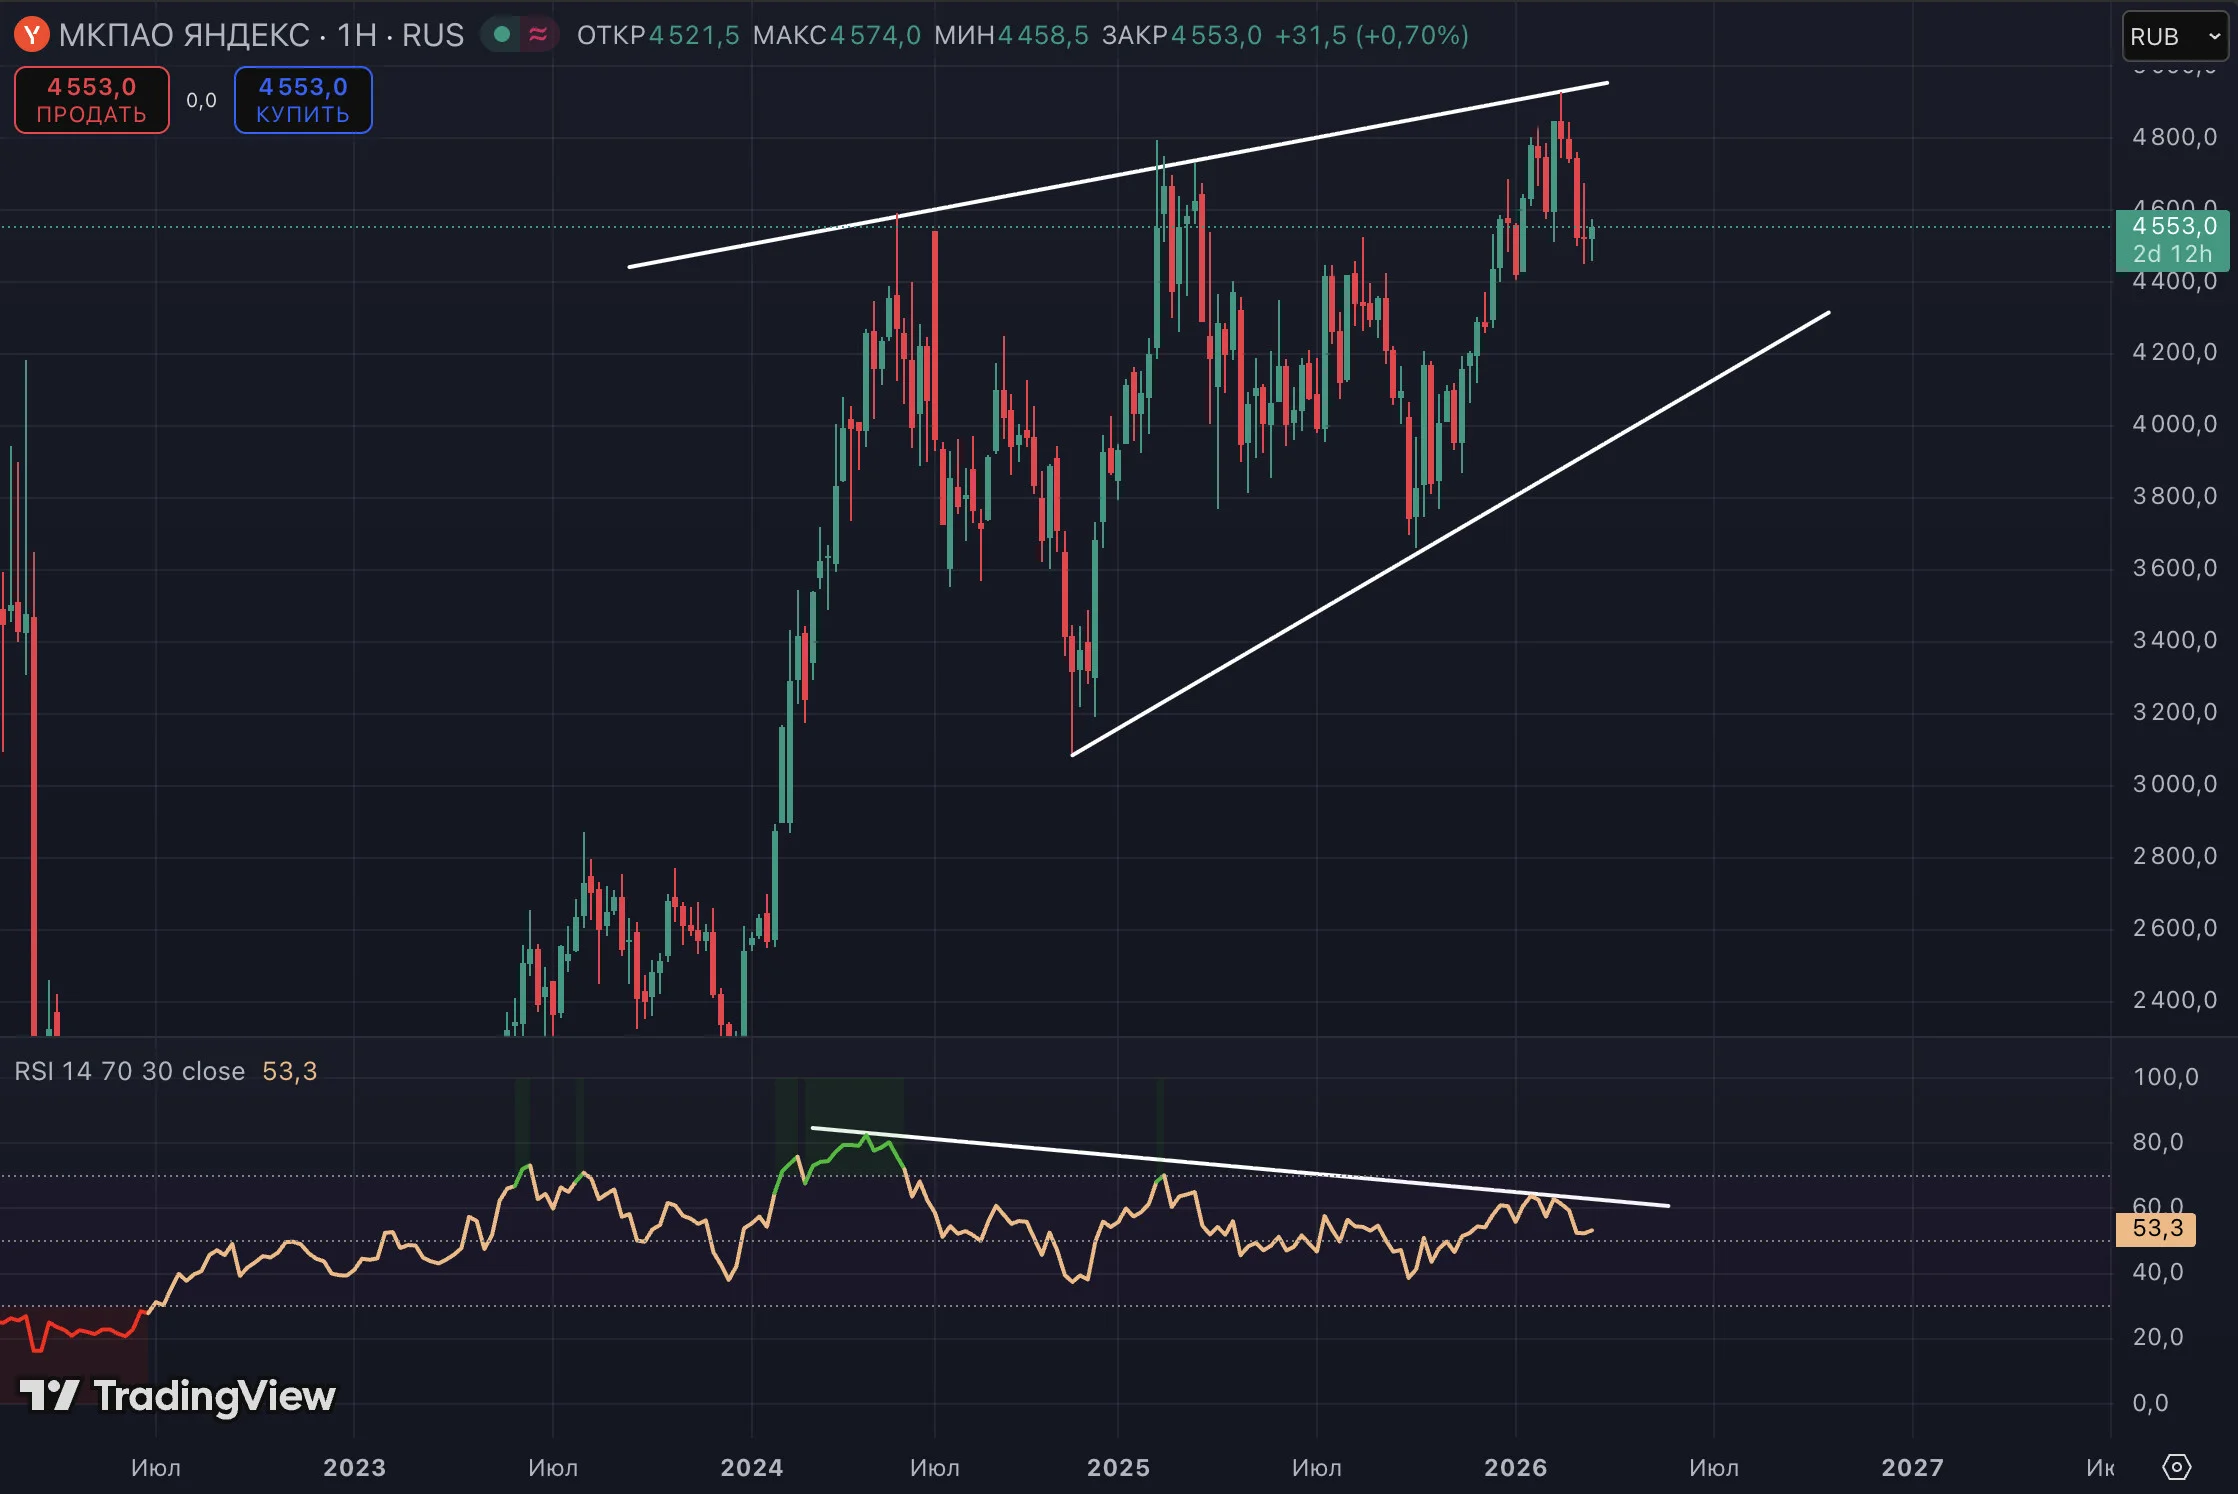Select the descending white RSI trend line

pyautogui.click(x=1240, y=1167)
